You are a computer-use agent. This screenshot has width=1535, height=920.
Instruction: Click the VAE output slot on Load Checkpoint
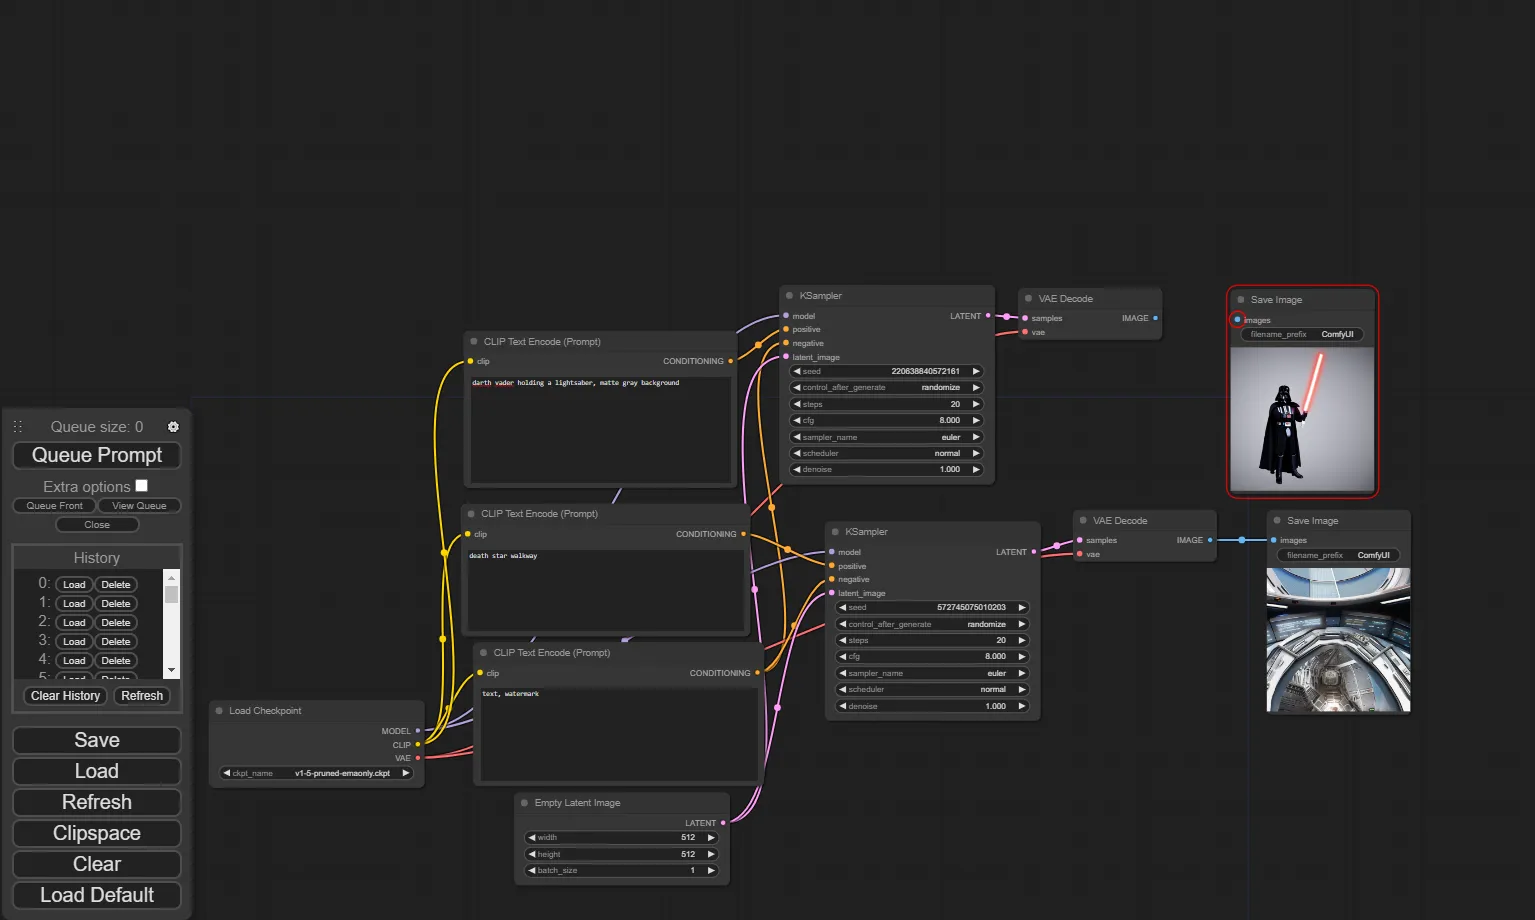click(x=418, y=758)
